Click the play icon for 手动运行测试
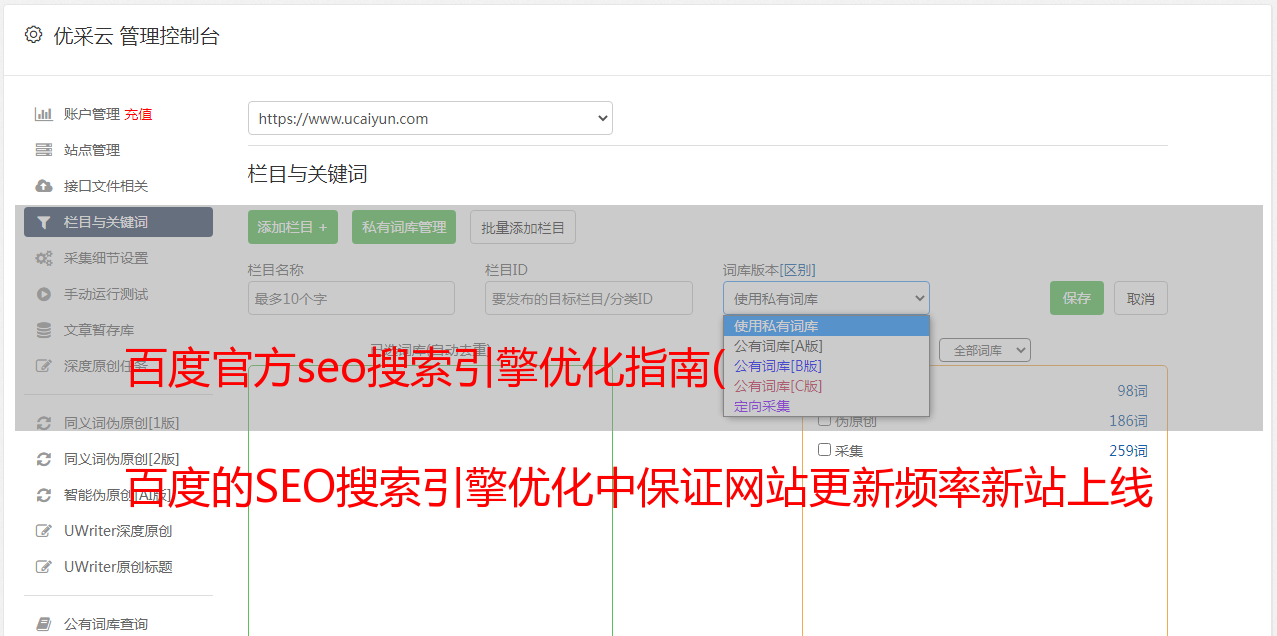The image size is (1277, 636). click(x=43, y=294)
